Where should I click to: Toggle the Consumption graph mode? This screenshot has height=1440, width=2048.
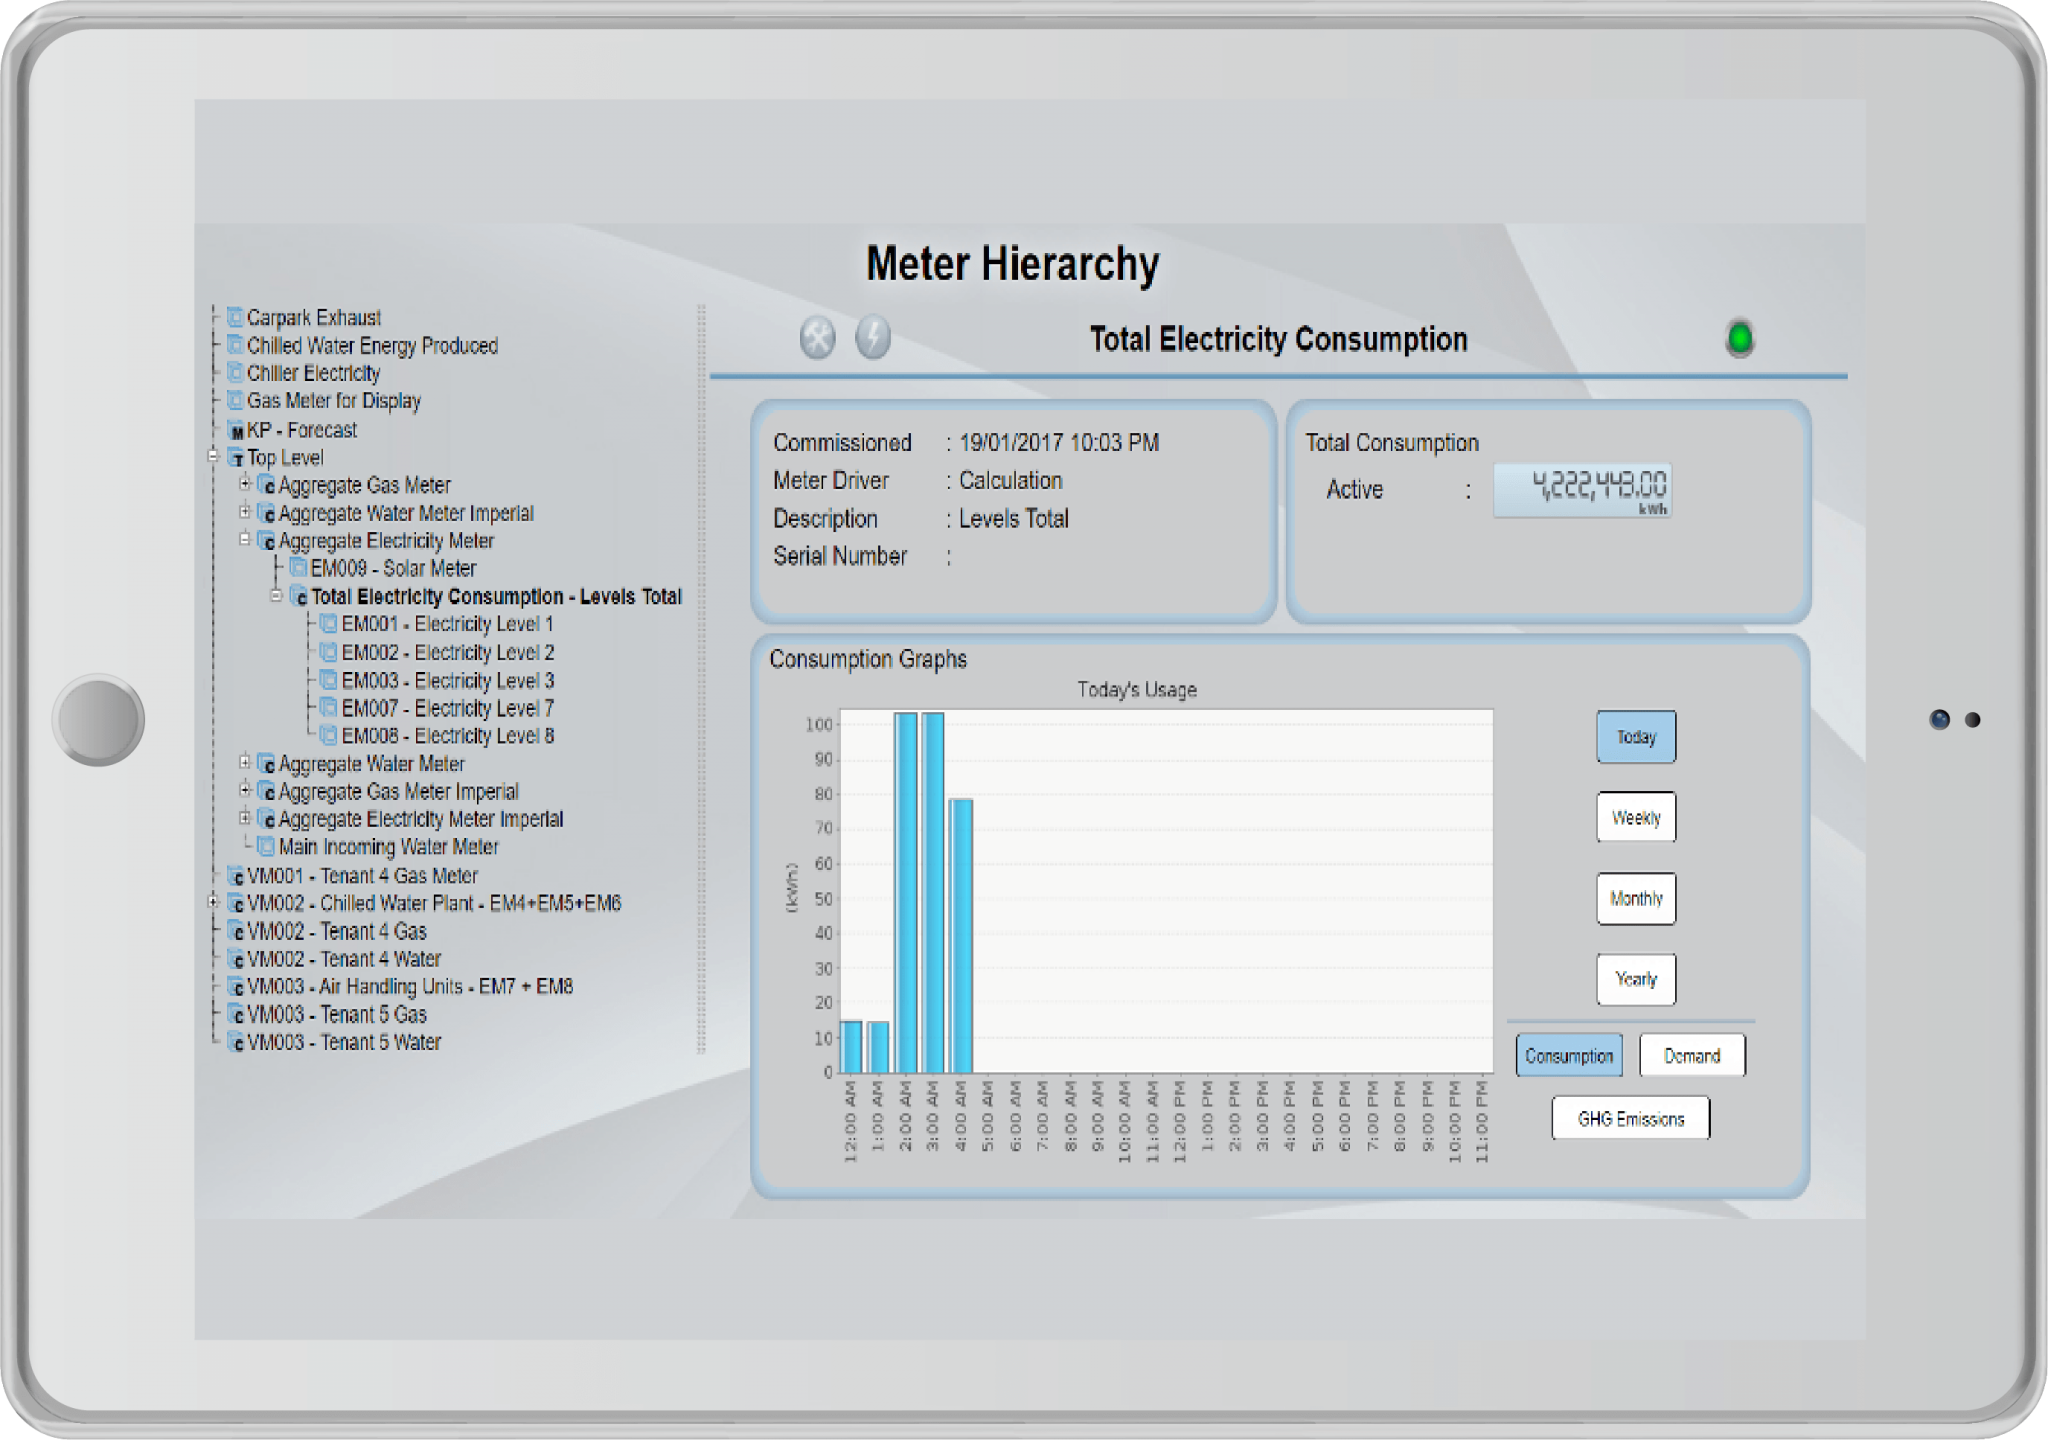click(x=1568, y=1055)
